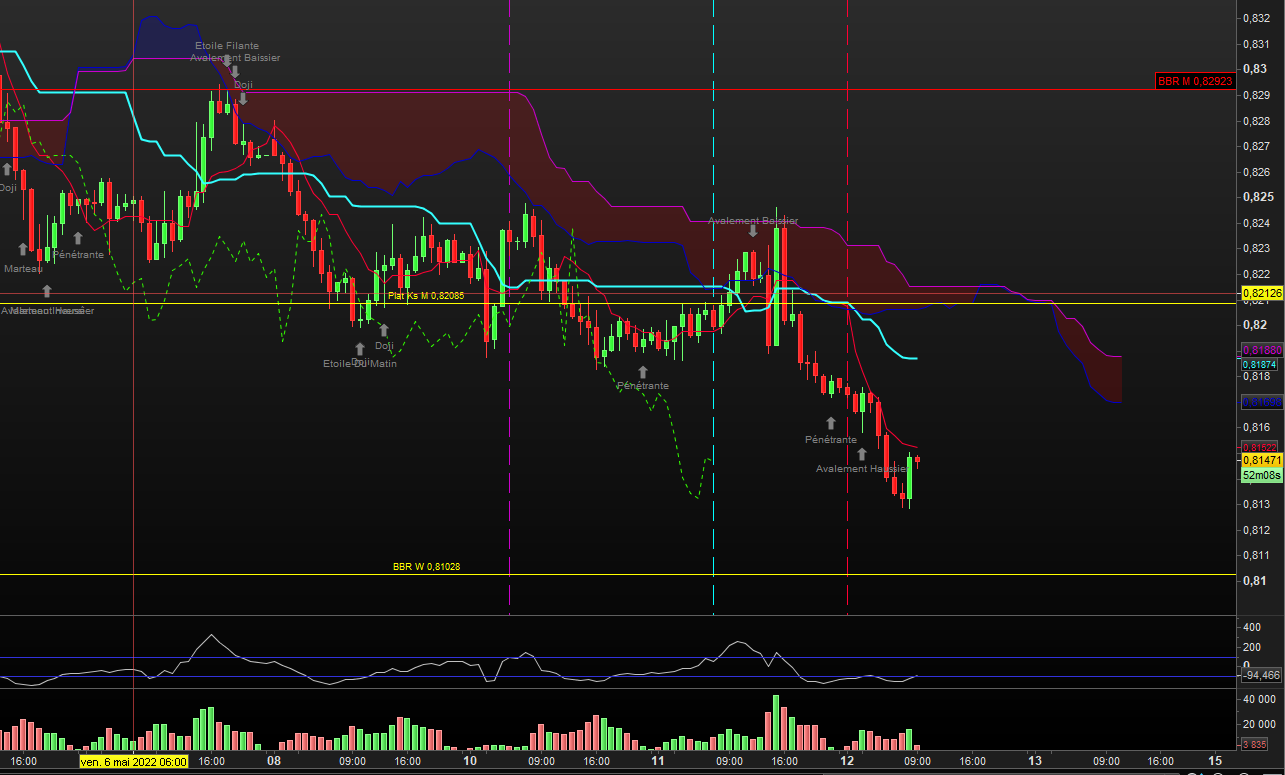The image size is (1285, 775).
Task: Click the green 52m08s candle countdown
Action: tap(1260, 475)
